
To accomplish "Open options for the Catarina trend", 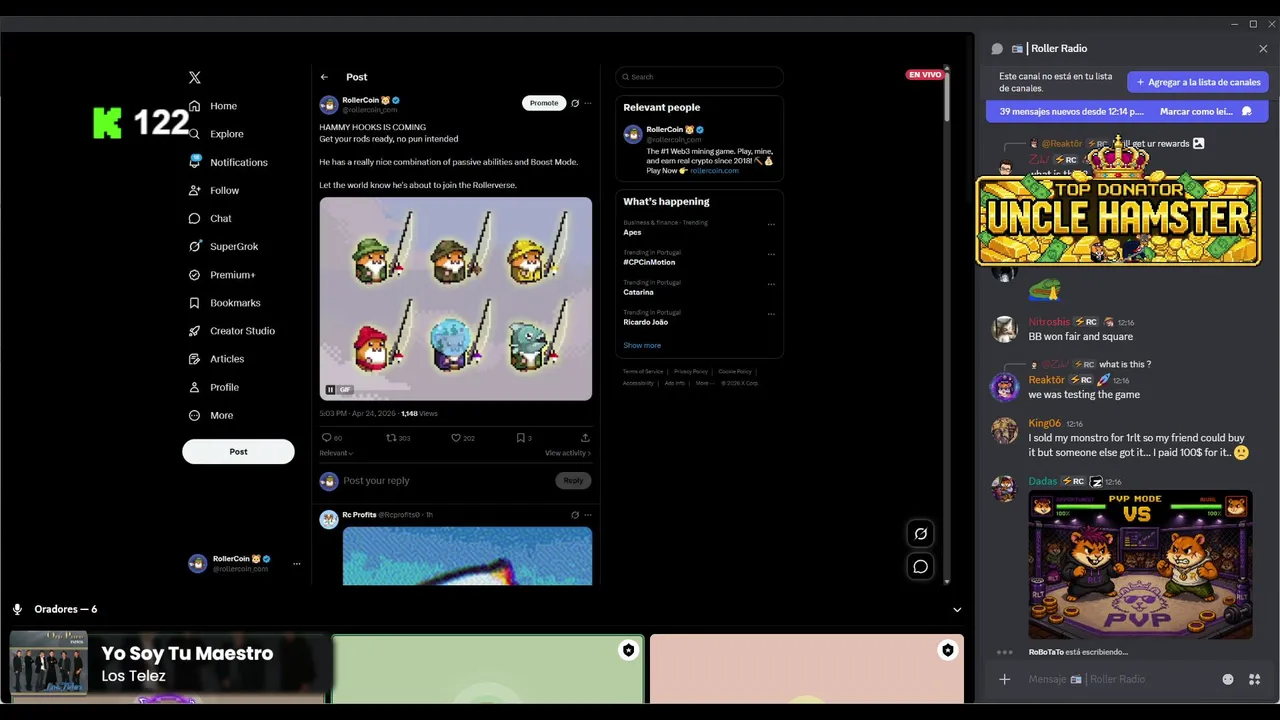I will 771,284.
